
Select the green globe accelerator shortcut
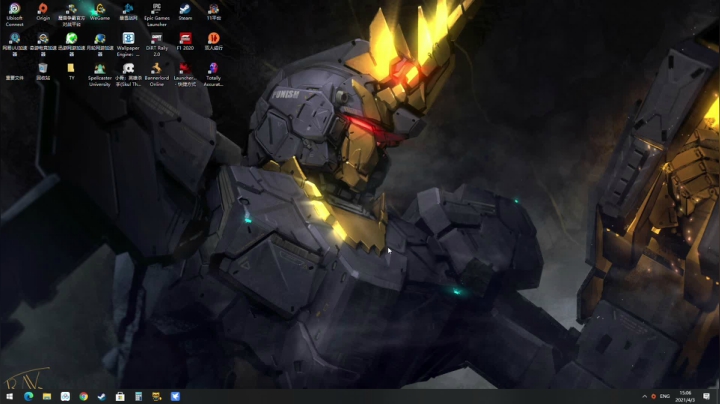click(71, 44)
